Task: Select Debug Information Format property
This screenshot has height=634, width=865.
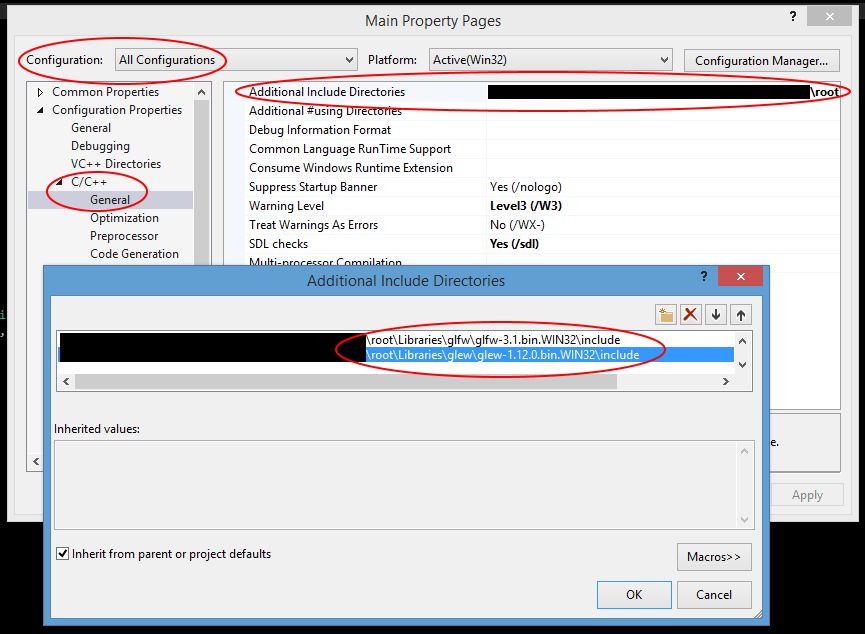Action: pyautogui.click(x=320, y=130)
